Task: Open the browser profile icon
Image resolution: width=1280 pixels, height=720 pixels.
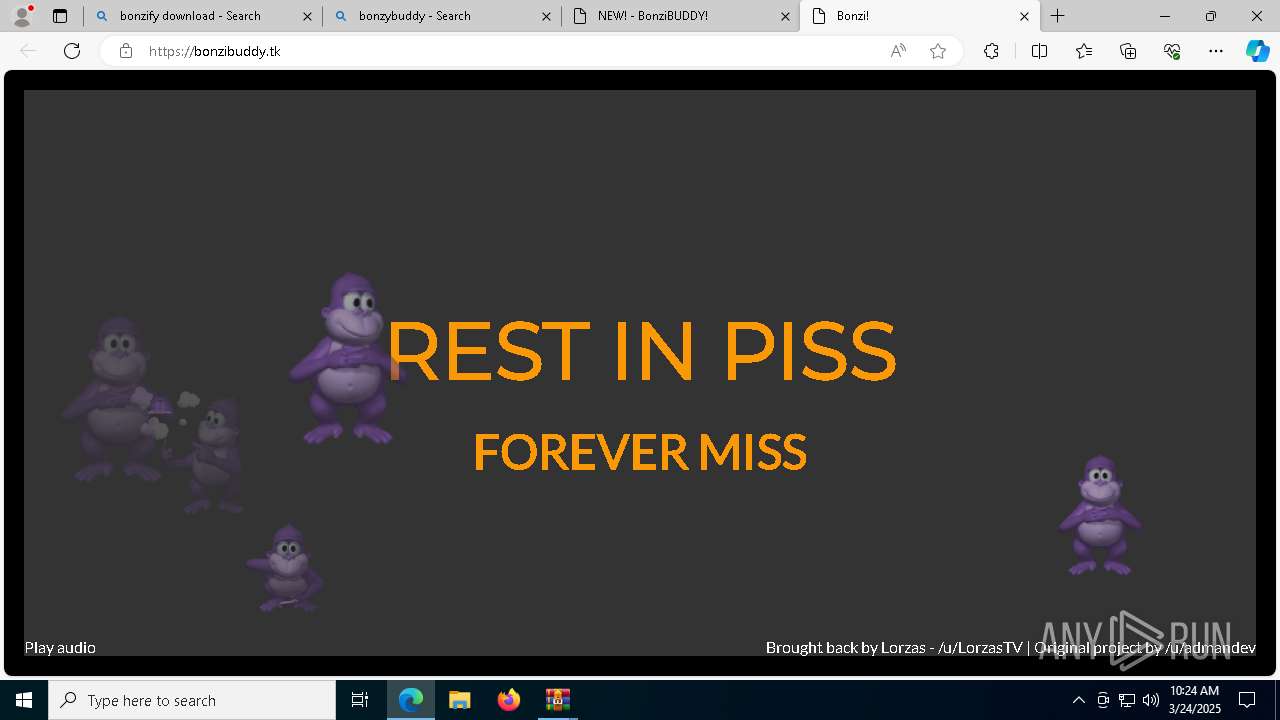Action: (22, 16)
